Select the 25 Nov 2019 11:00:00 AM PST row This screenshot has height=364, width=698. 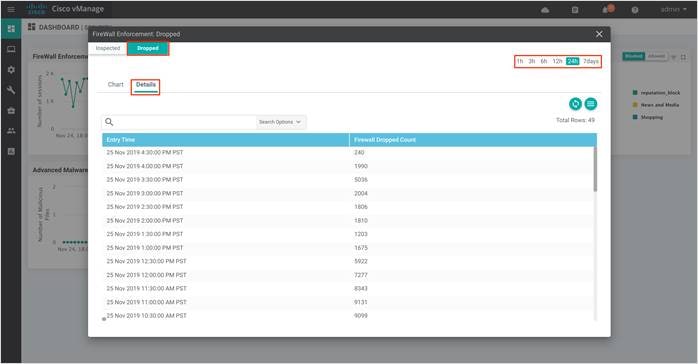pos(348,302)
